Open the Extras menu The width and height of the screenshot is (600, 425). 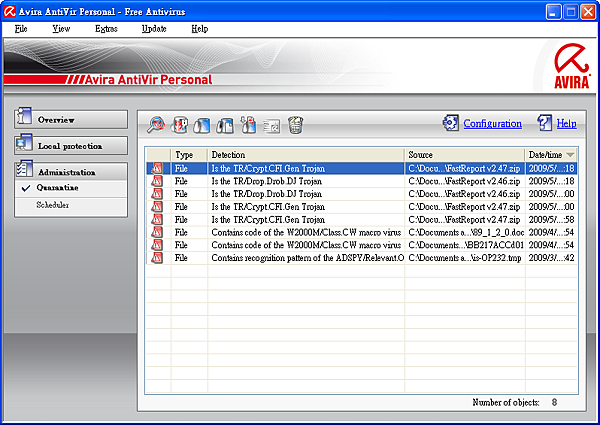click(x=106, y=29)
